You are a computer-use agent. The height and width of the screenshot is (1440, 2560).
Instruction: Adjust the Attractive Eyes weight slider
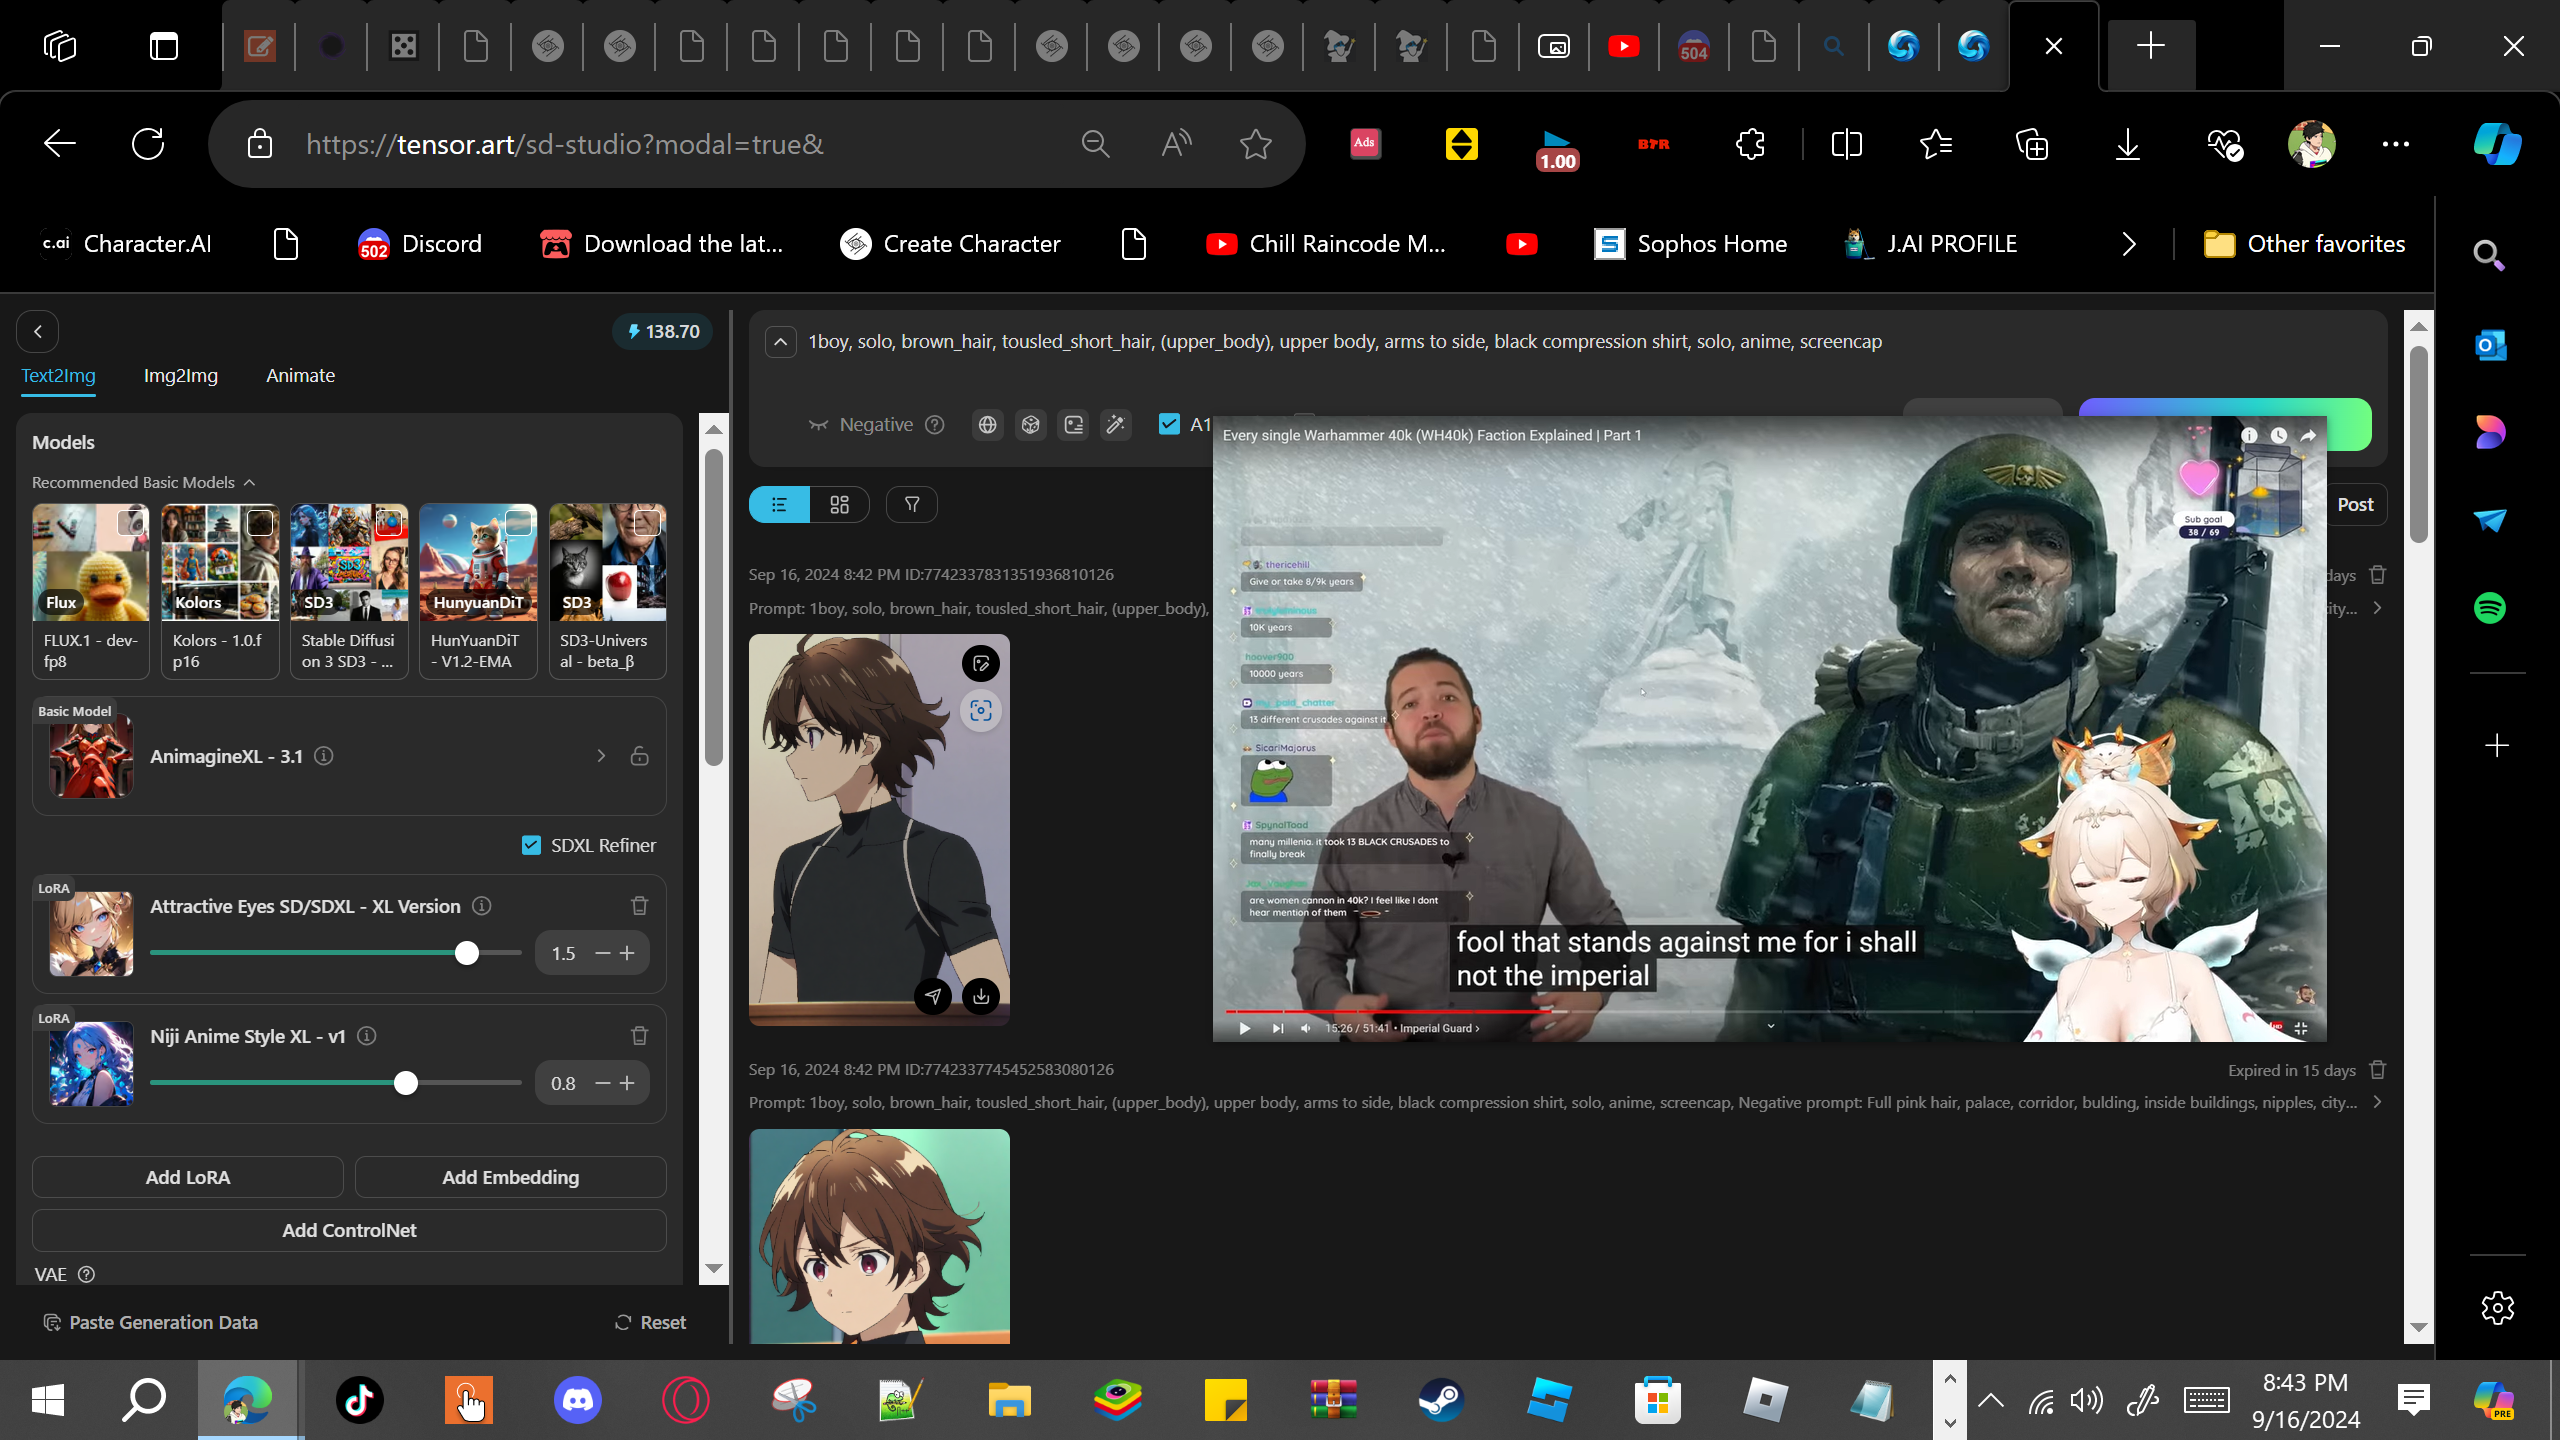pyautogui.click(x=336, y=953)
